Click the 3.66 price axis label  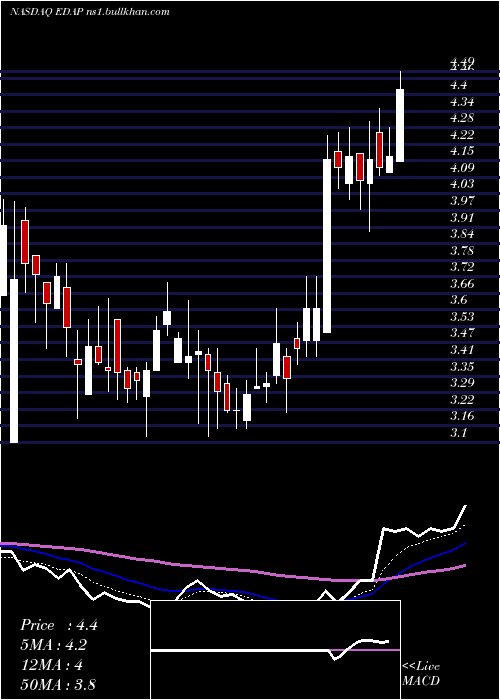tap(462, 283)
